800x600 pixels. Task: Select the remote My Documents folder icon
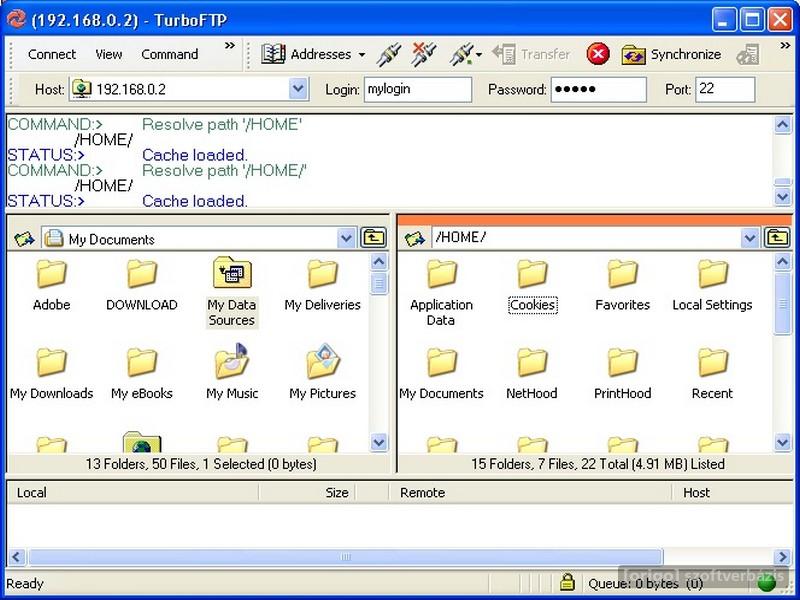442,362
